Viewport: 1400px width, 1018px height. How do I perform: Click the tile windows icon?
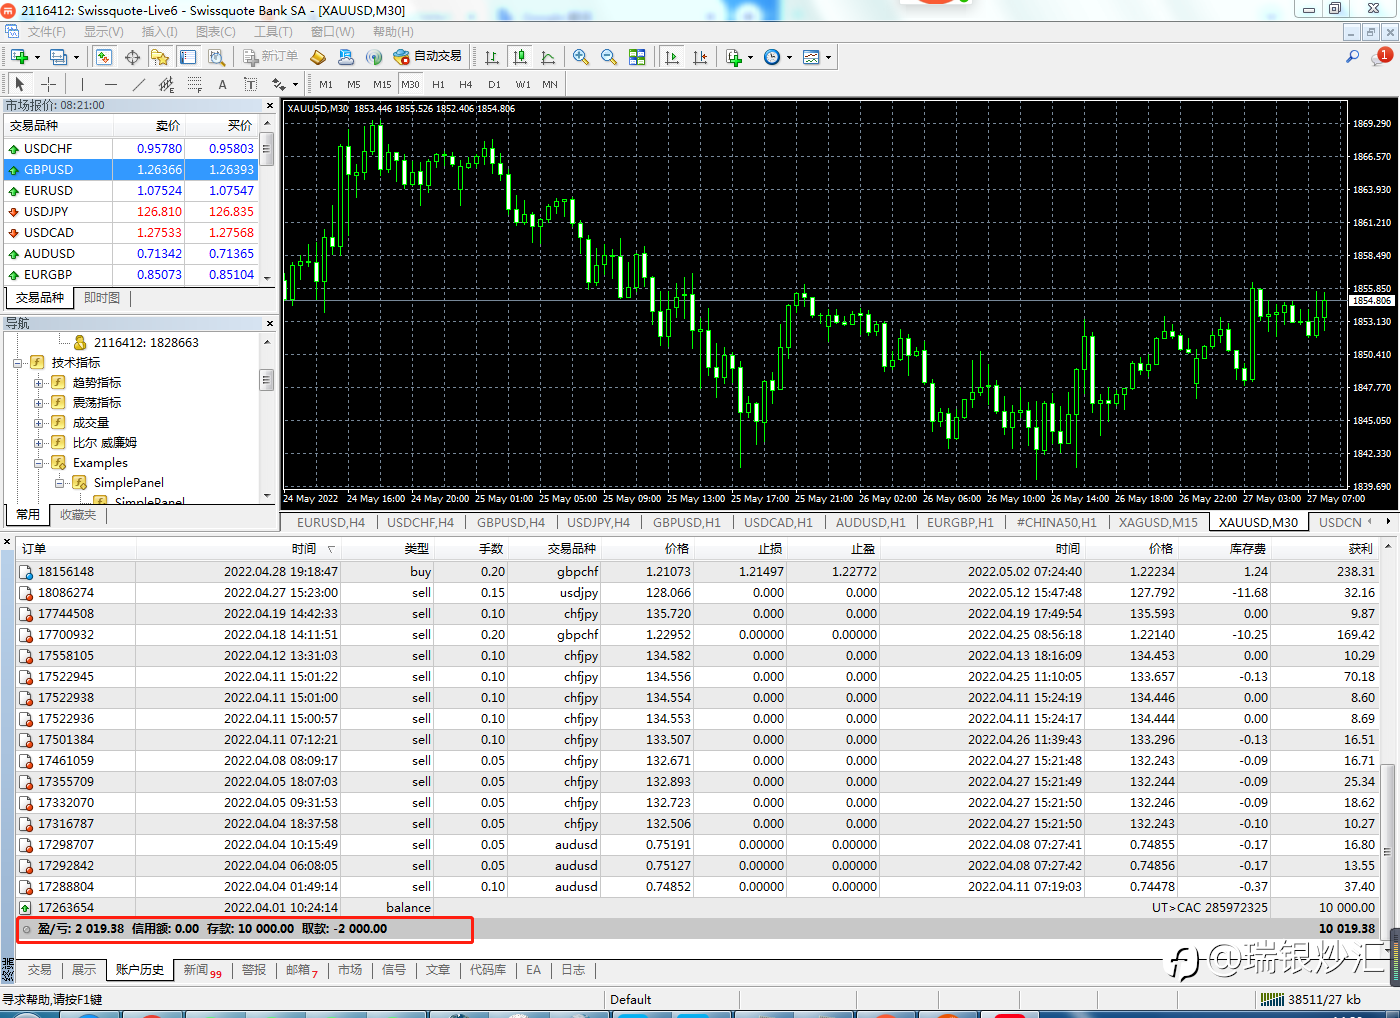(637, 57)
